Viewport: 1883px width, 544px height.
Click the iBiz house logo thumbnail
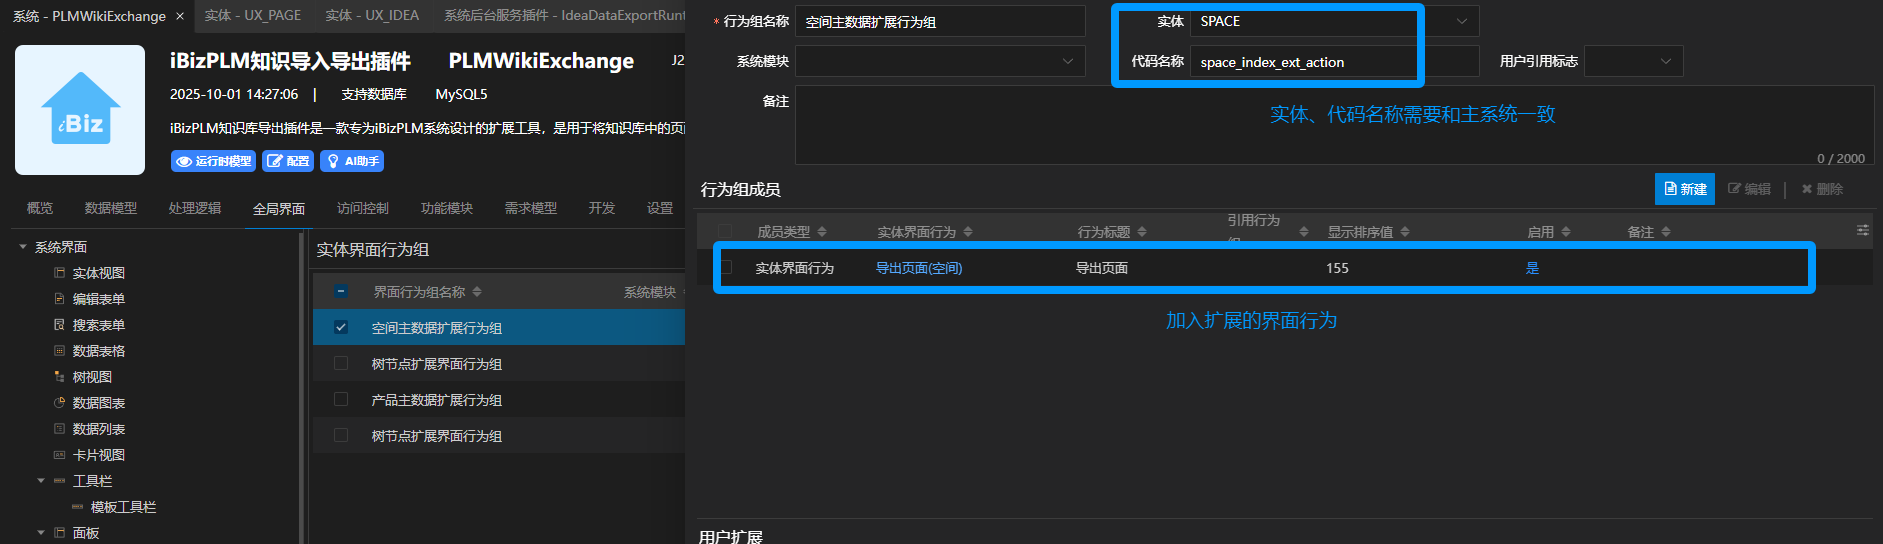pyautogui.click(x=80, y=110)
